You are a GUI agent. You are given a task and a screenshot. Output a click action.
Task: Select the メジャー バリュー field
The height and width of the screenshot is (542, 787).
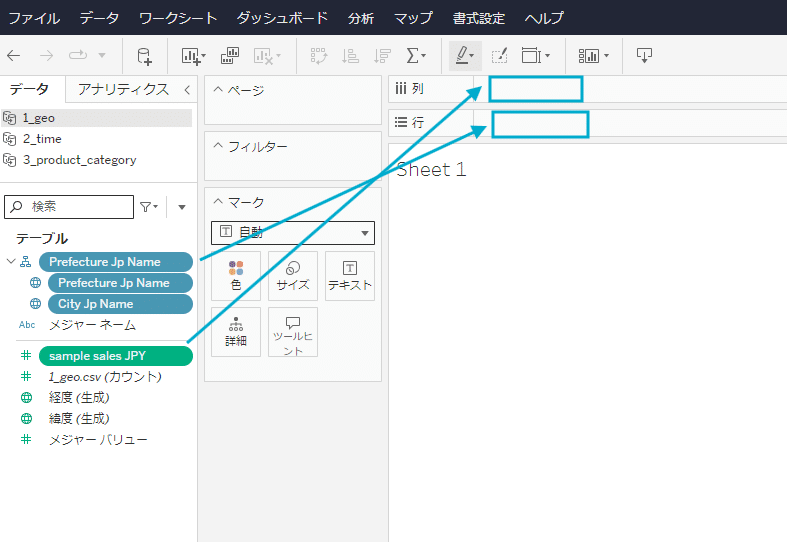[98, 440]
